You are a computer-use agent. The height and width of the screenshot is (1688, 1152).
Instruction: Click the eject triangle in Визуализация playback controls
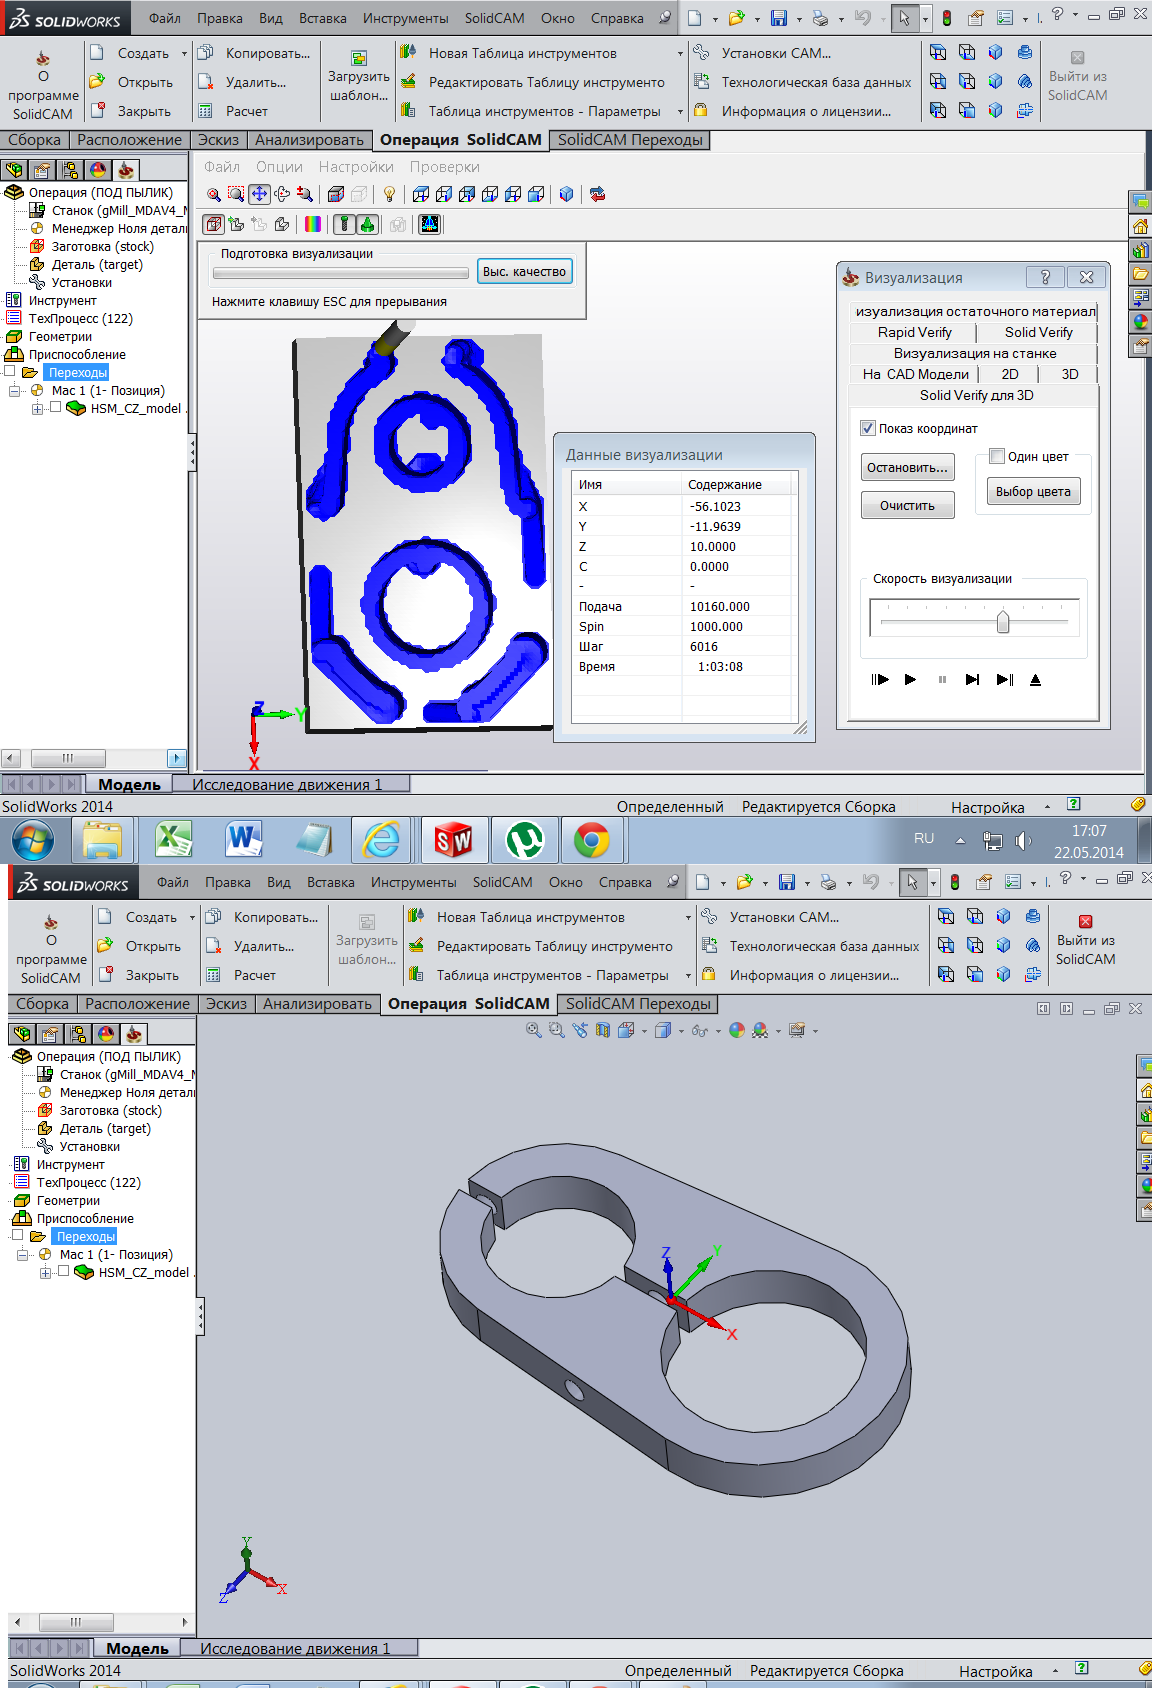point(1035,680)
